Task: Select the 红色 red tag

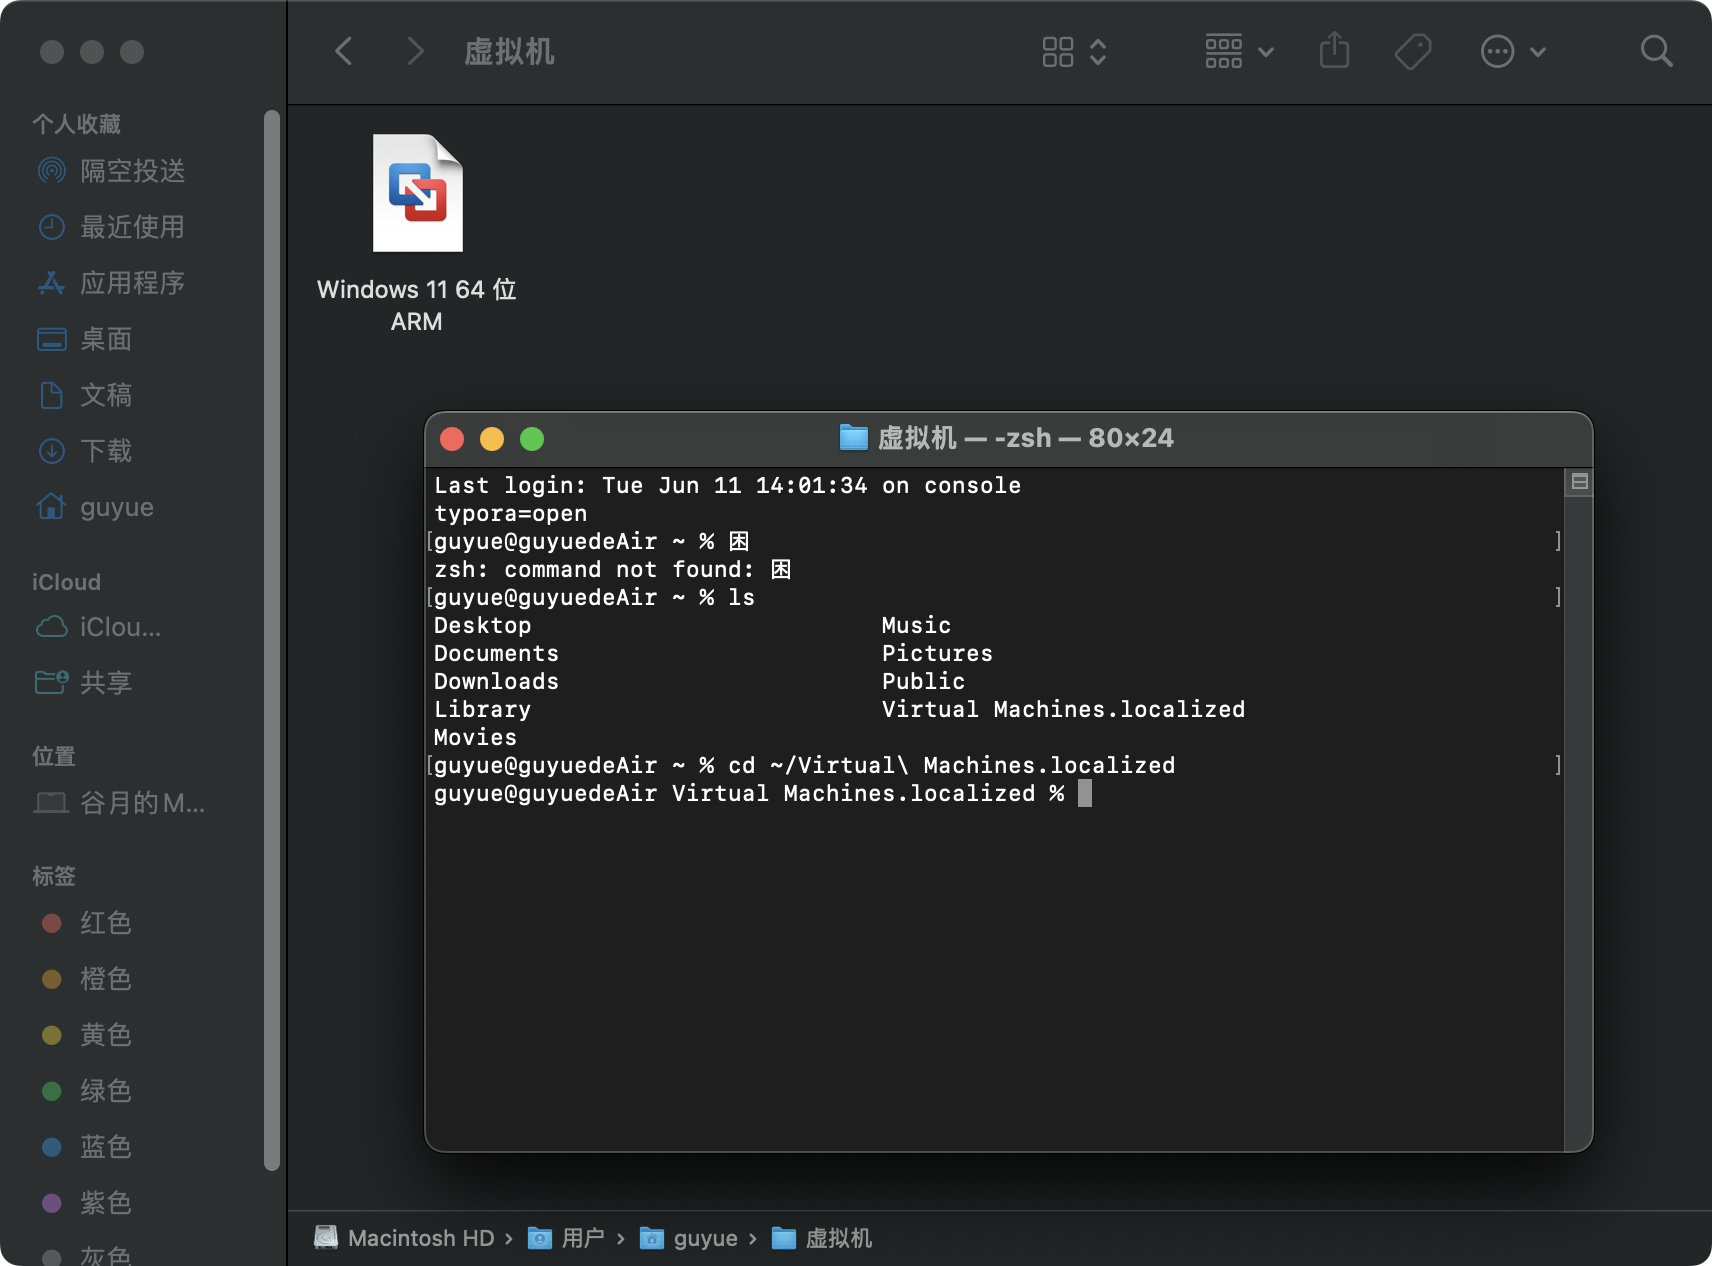Action: [x=86, y=923]
